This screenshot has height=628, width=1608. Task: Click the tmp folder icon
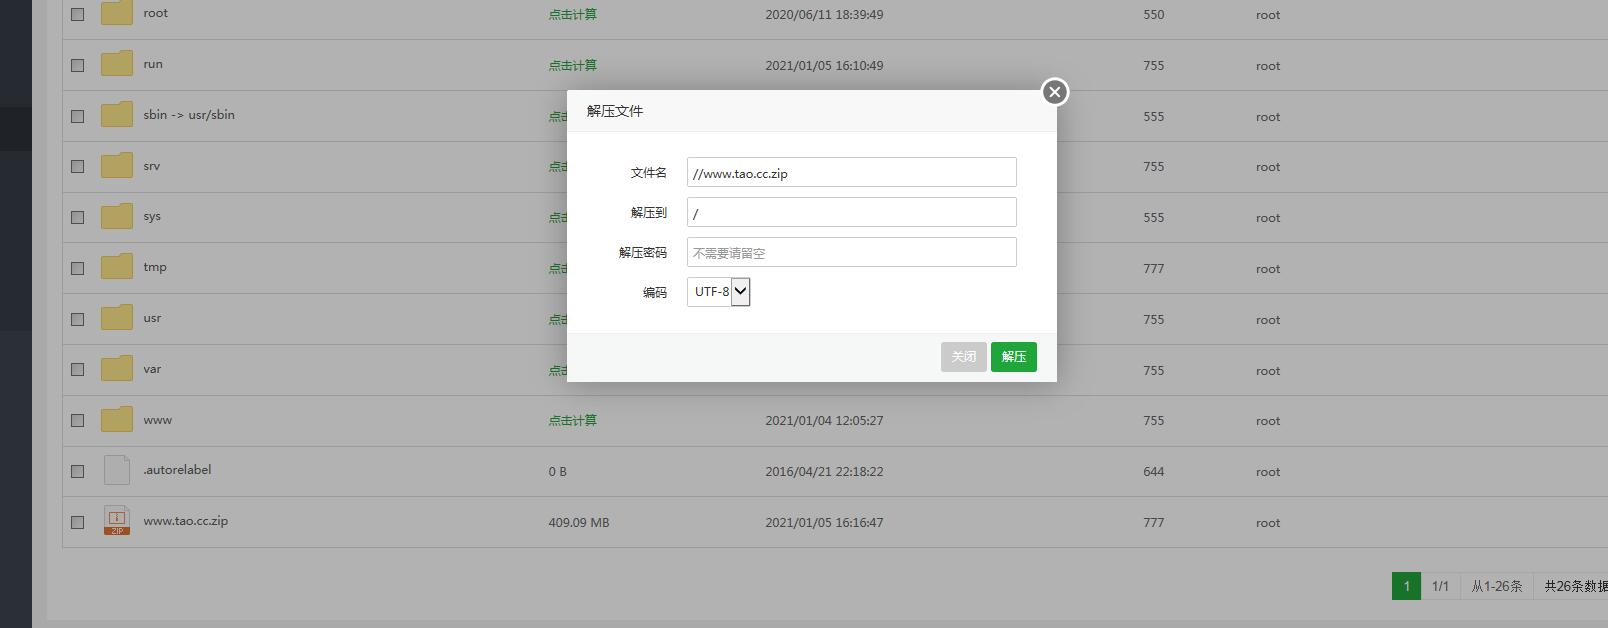[117, 267]
